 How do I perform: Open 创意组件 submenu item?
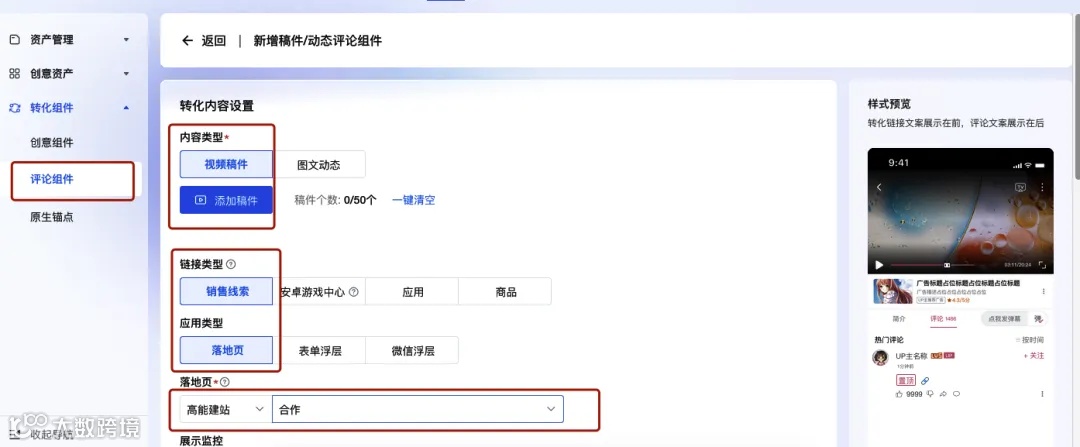pyautogui.click(x=52, y=143)
